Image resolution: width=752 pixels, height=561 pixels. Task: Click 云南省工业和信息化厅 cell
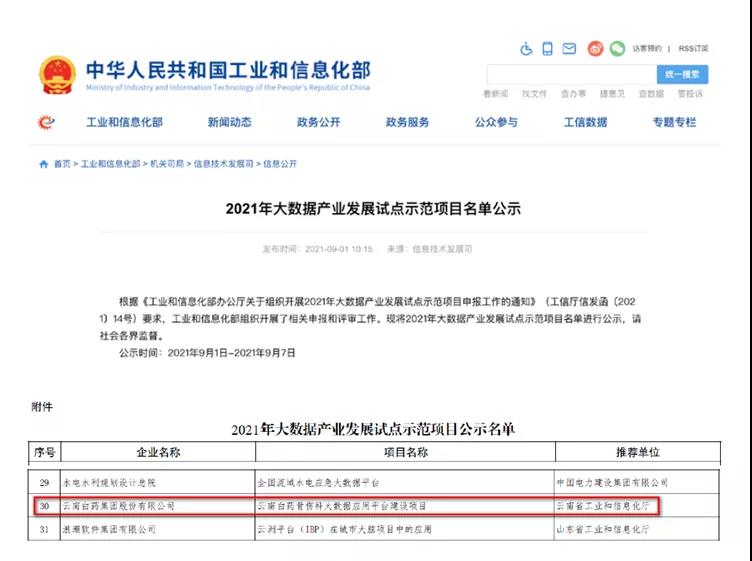(637, 506)
